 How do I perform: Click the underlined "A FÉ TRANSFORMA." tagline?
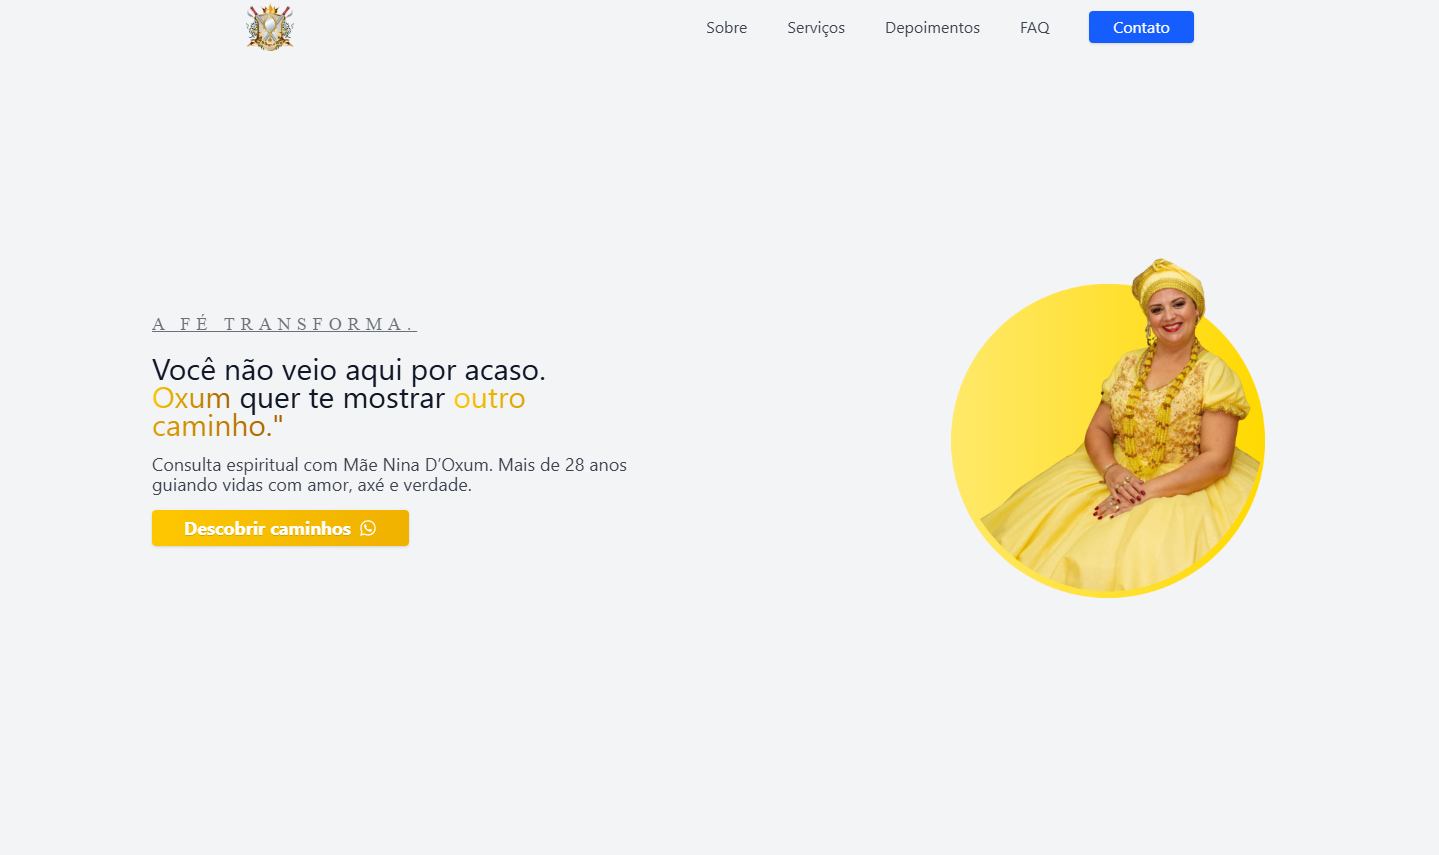[284, 324]
